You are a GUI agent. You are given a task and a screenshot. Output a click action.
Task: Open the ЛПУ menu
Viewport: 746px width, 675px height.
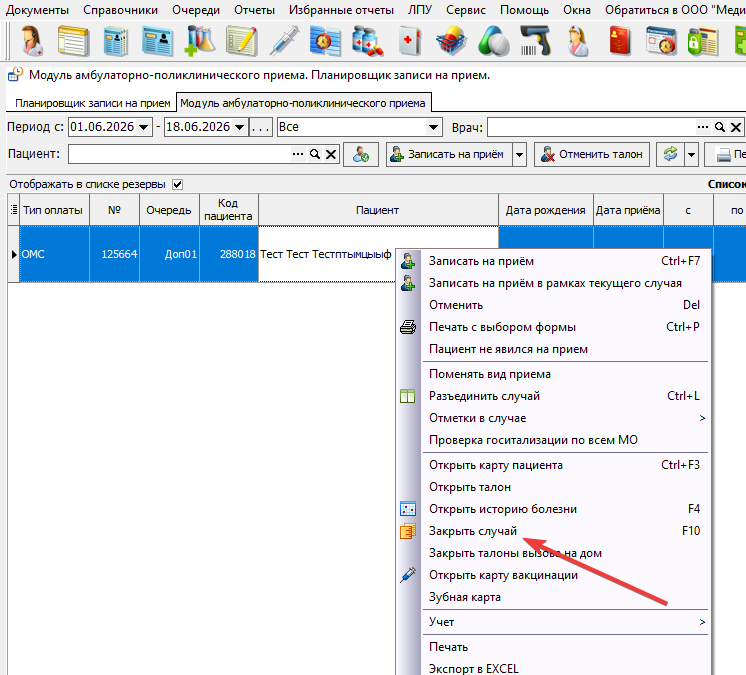420,10
